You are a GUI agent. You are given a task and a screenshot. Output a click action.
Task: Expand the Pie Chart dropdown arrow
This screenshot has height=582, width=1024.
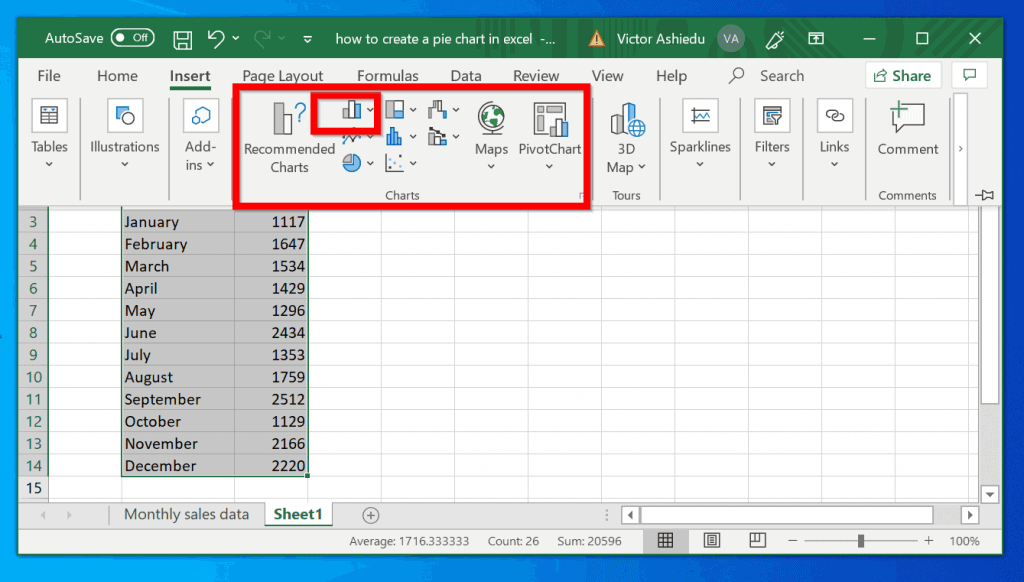[370, 163]
